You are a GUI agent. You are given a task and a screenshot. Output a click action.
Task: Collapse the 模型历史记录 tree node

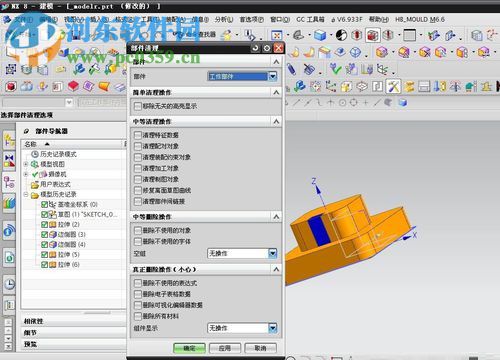(26, 194)
